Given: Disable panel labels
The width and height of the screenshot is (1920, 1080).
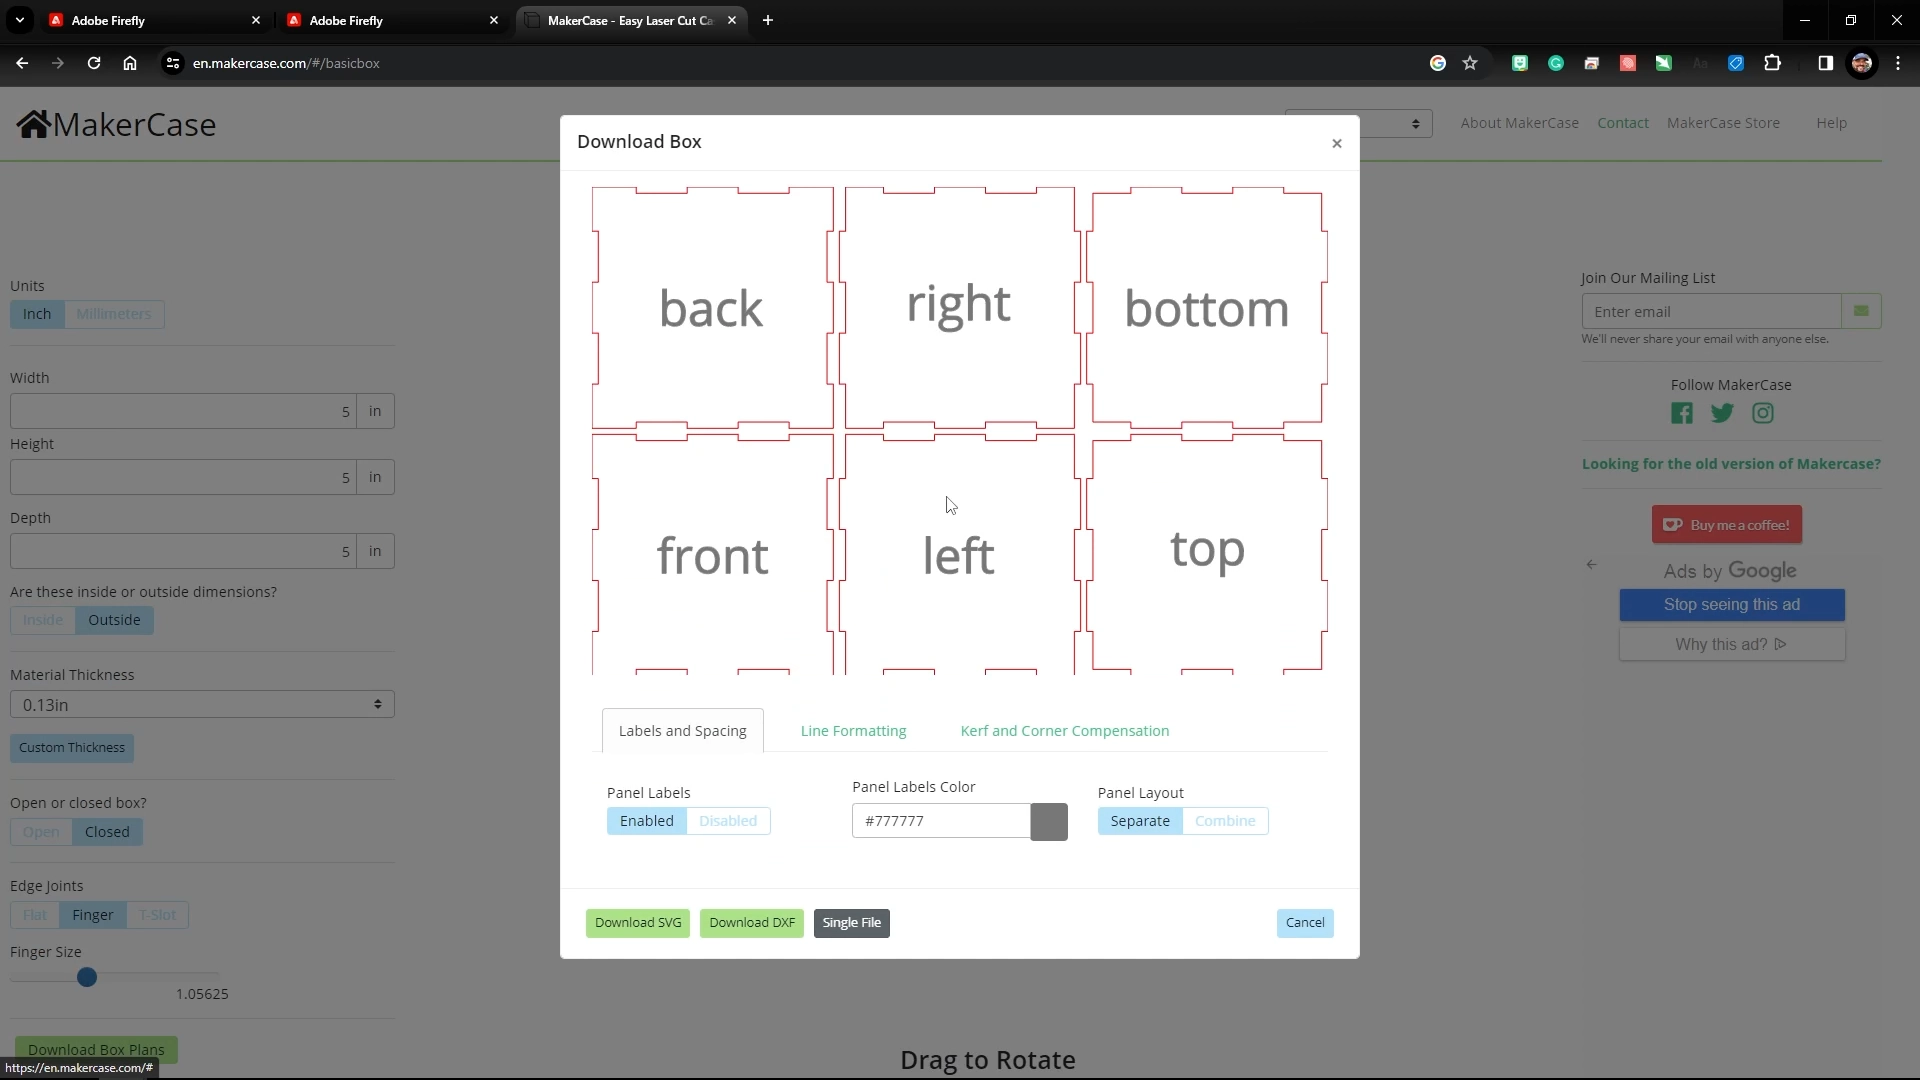Looking at the screenshot, I should [728, 821].
